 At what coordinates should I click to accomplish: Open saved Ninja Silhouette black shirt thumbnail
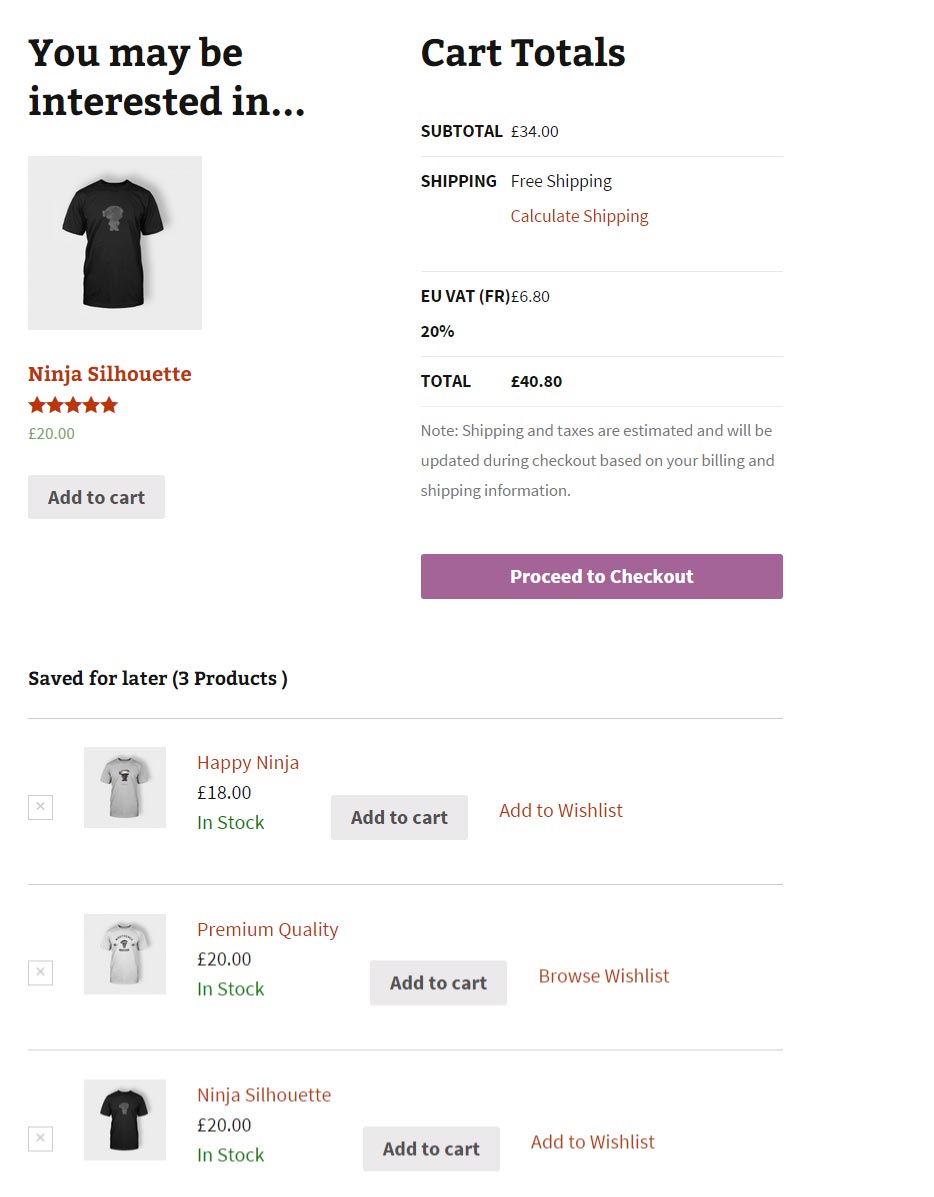(125, 1119)
